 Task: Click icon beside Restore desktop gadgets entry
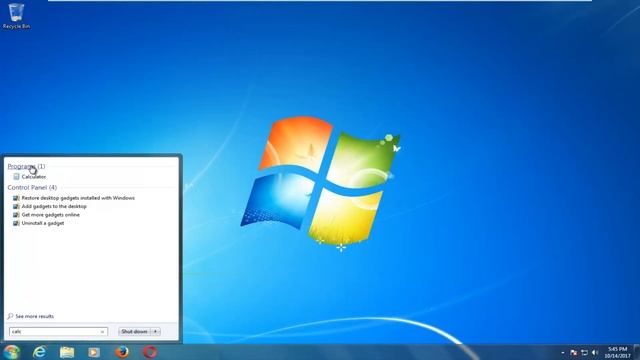[16, 198]
